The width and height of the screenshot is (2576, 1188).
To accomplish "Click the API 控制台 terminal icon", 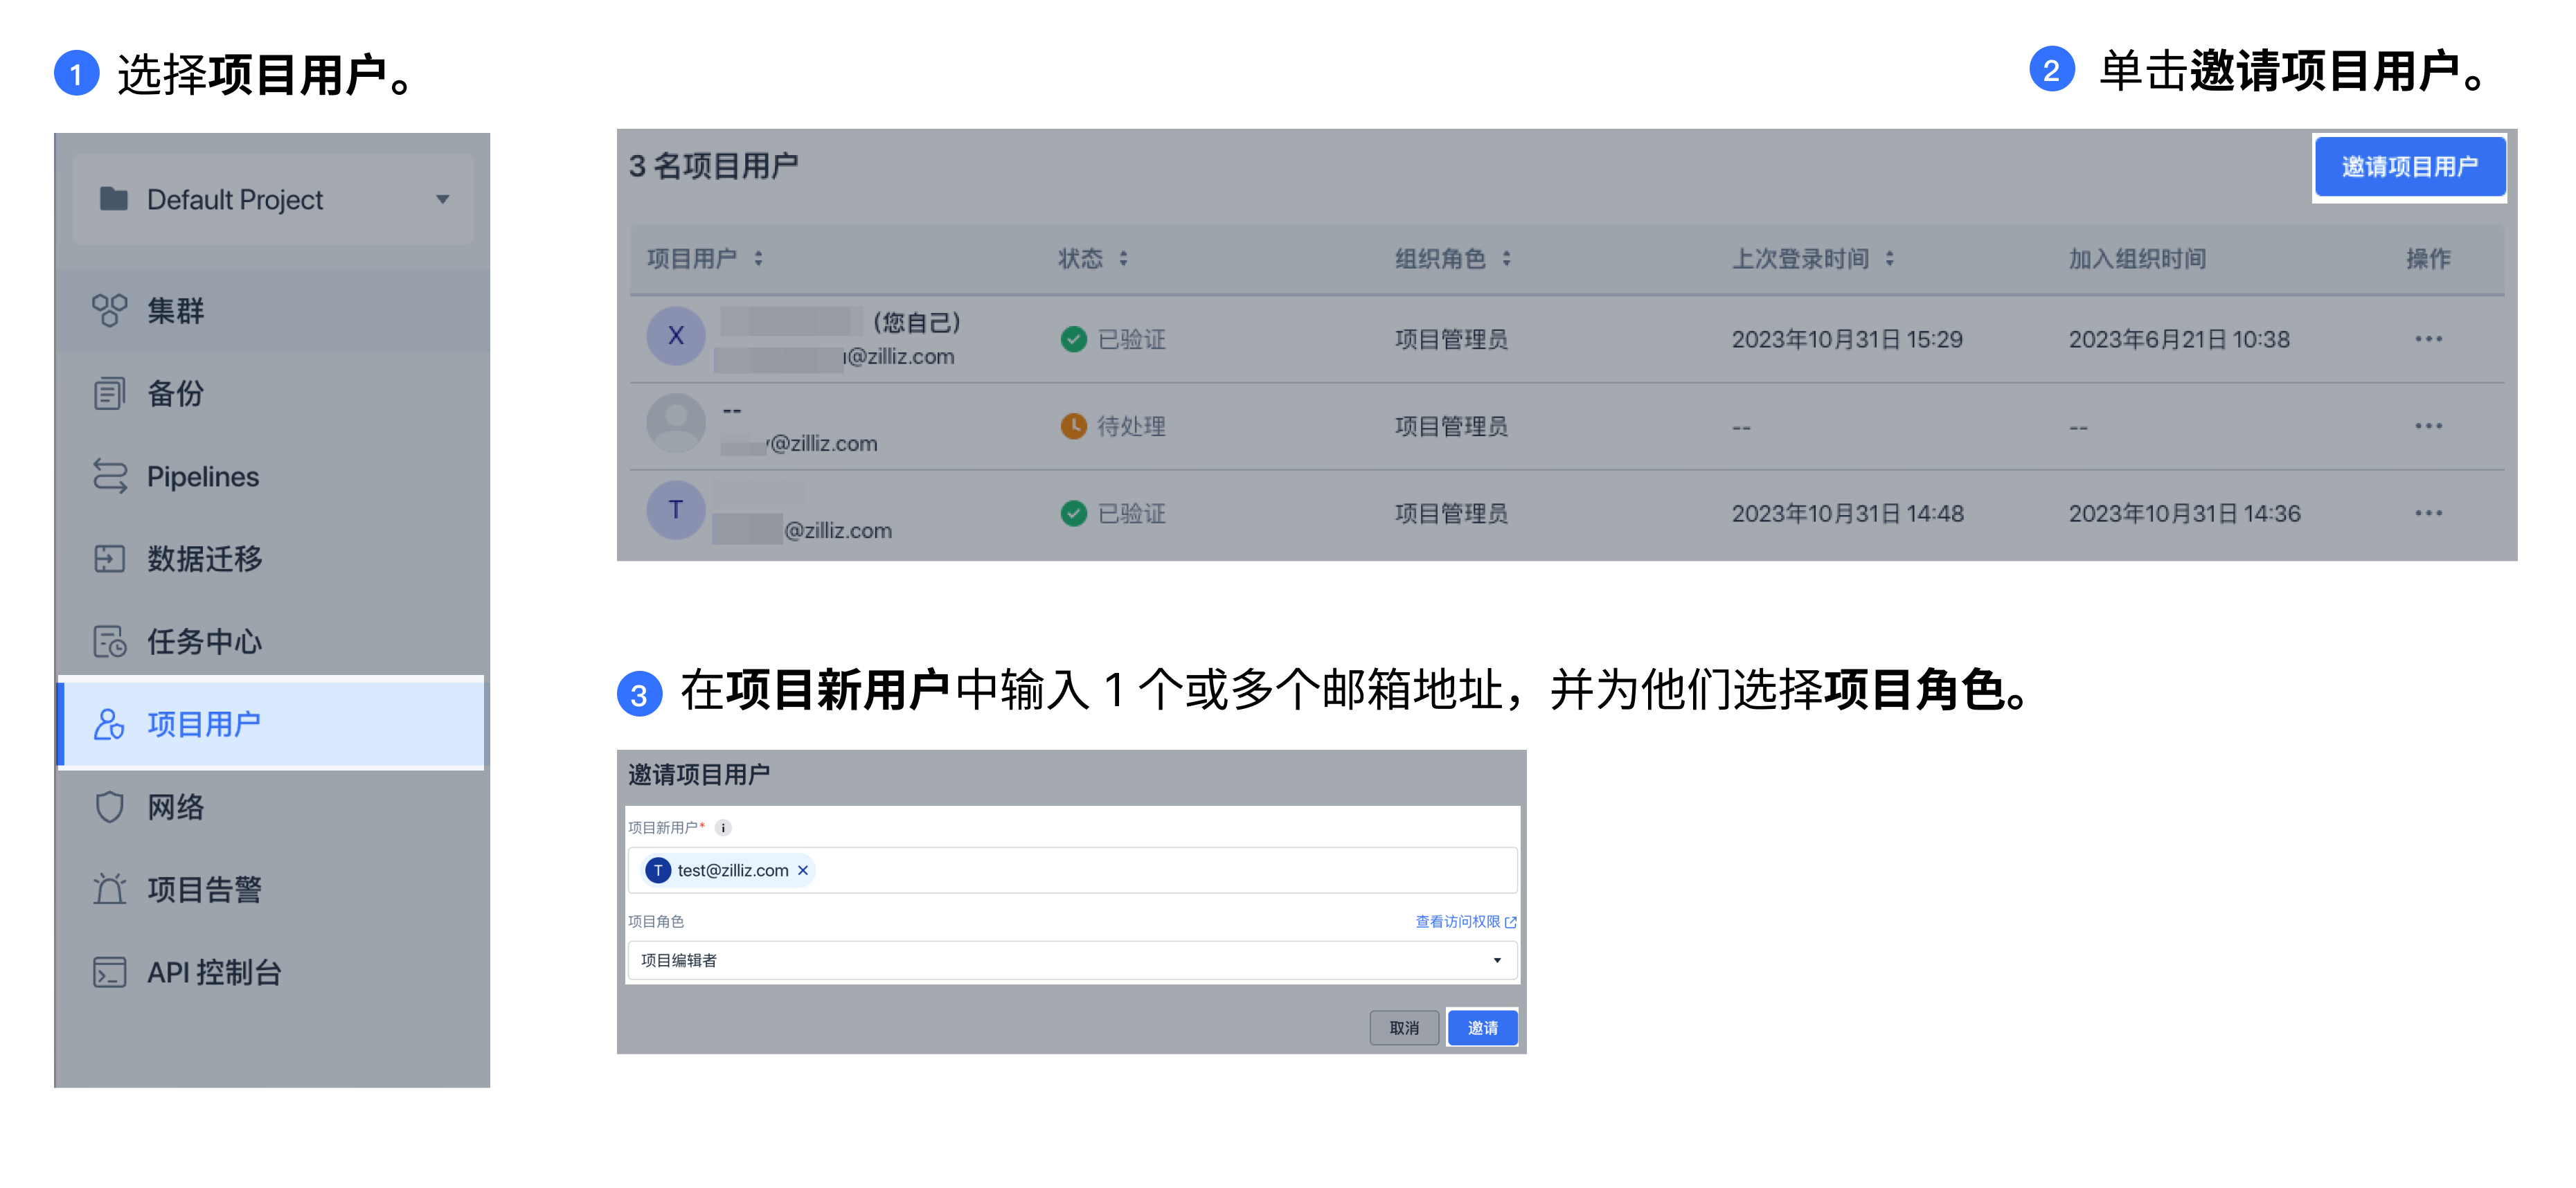I will 109,972.
